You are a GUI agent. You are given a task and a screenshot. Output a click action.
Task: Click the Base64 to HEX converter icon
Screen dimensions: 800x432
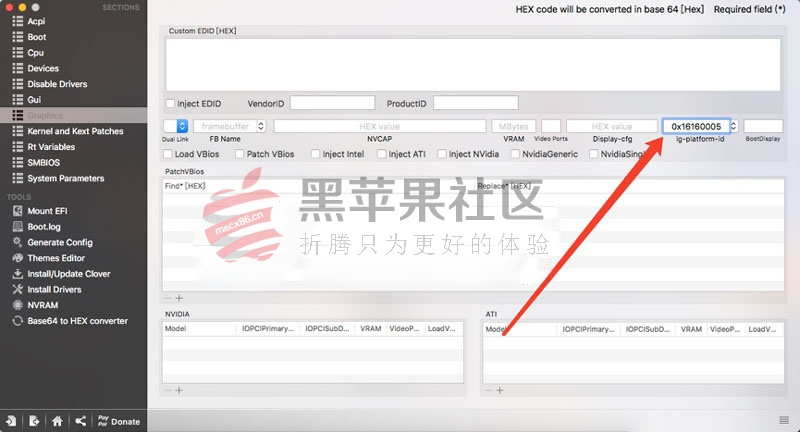(18, 321)
